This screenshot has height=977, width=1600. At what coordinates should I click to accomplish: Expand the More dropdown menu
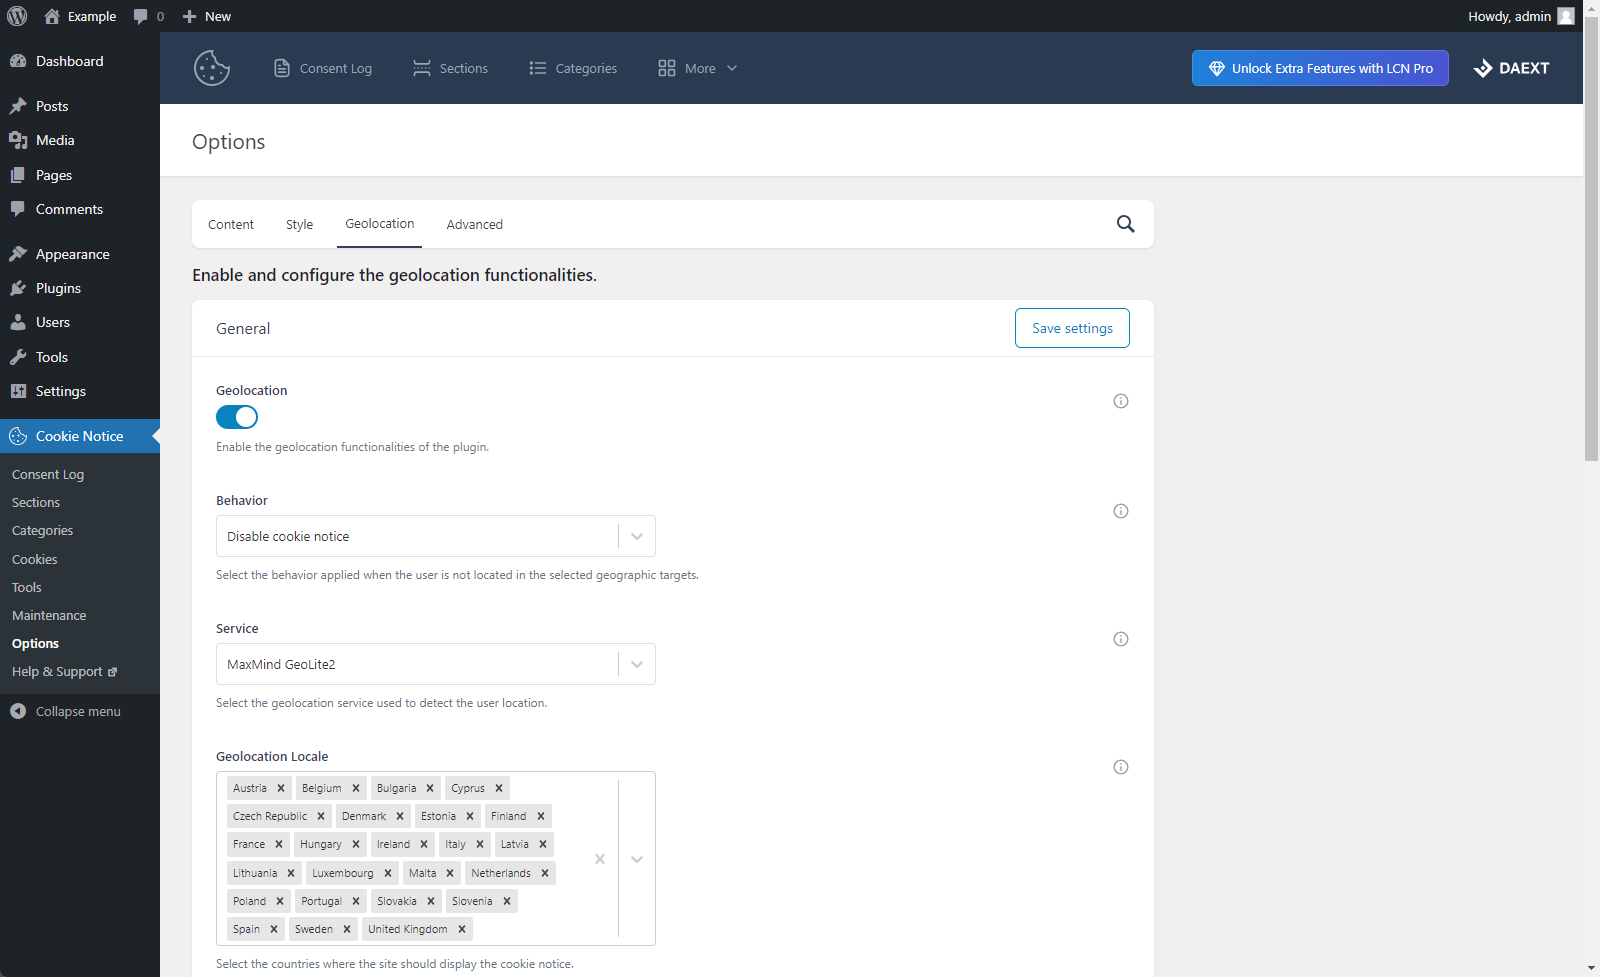pyautogui.click(x=698, y=68)
